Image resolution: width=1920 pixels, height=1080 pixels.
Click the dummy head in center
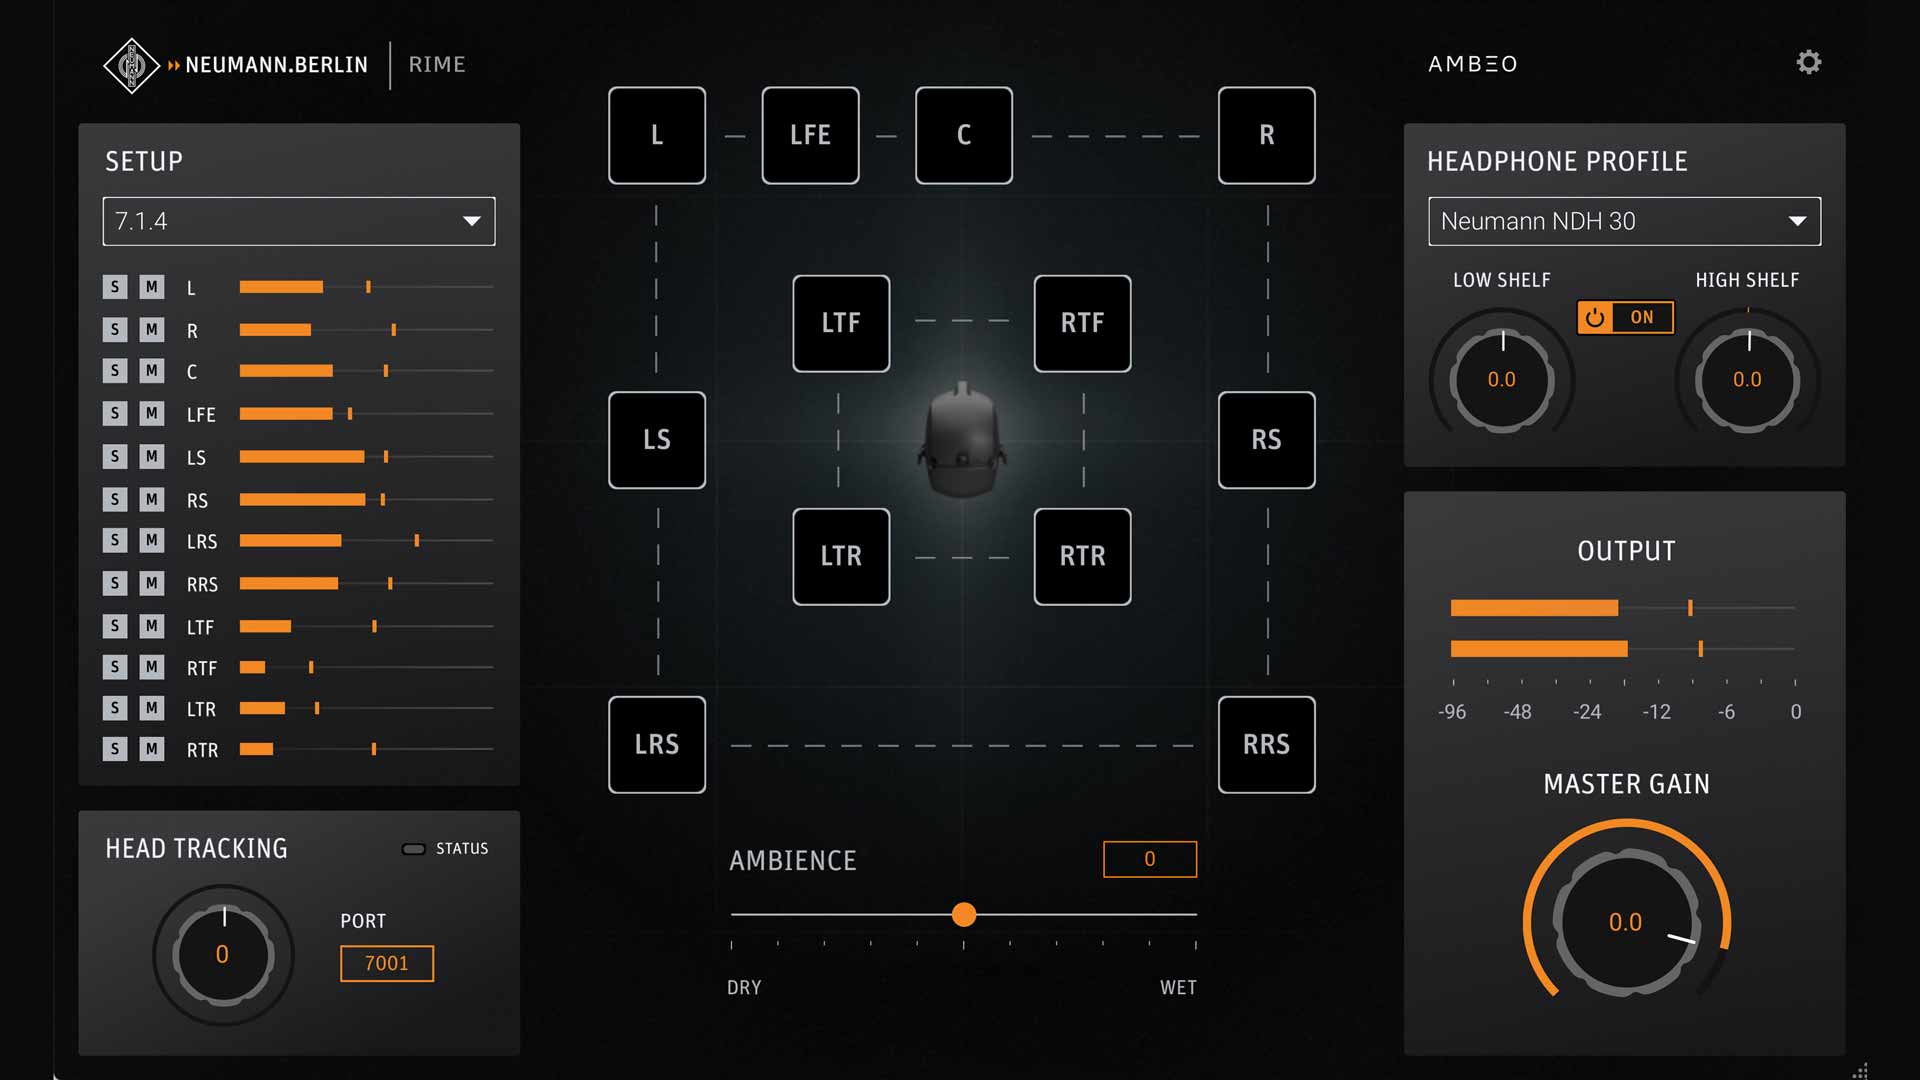tap(962, 440)
